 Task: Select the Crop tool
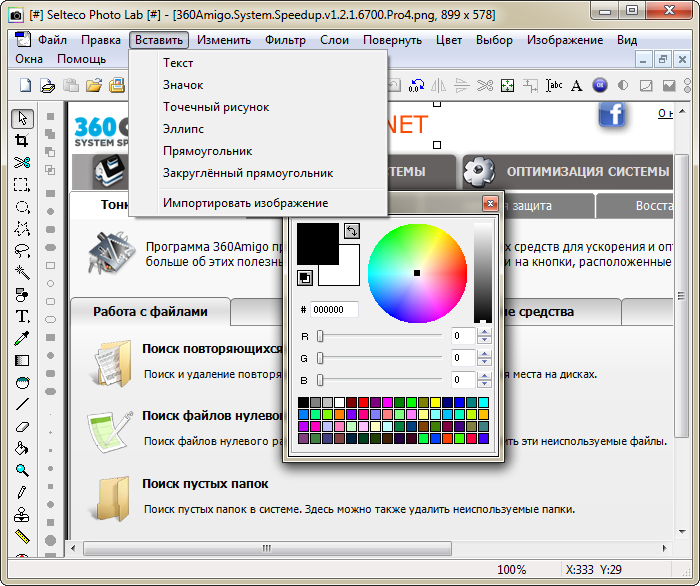(22, 141)
